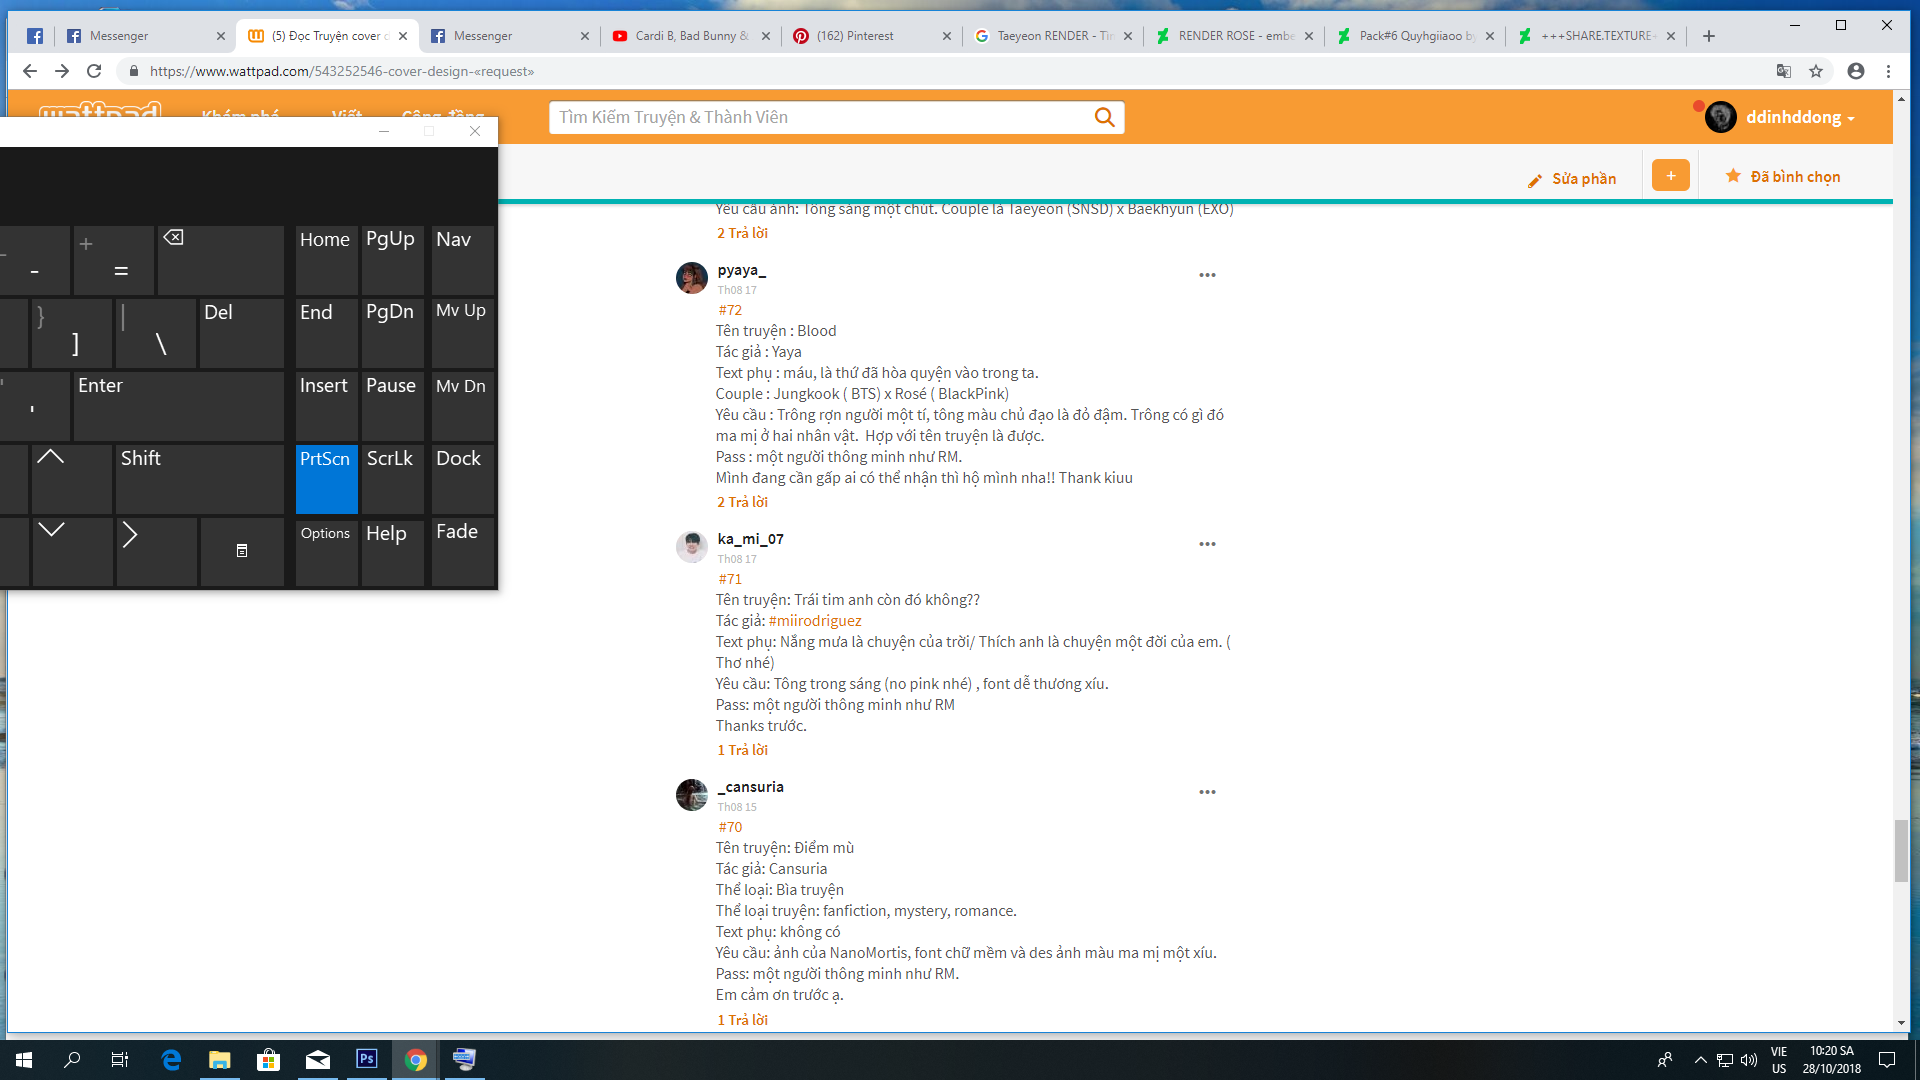Open a new browser tab

1709,36
